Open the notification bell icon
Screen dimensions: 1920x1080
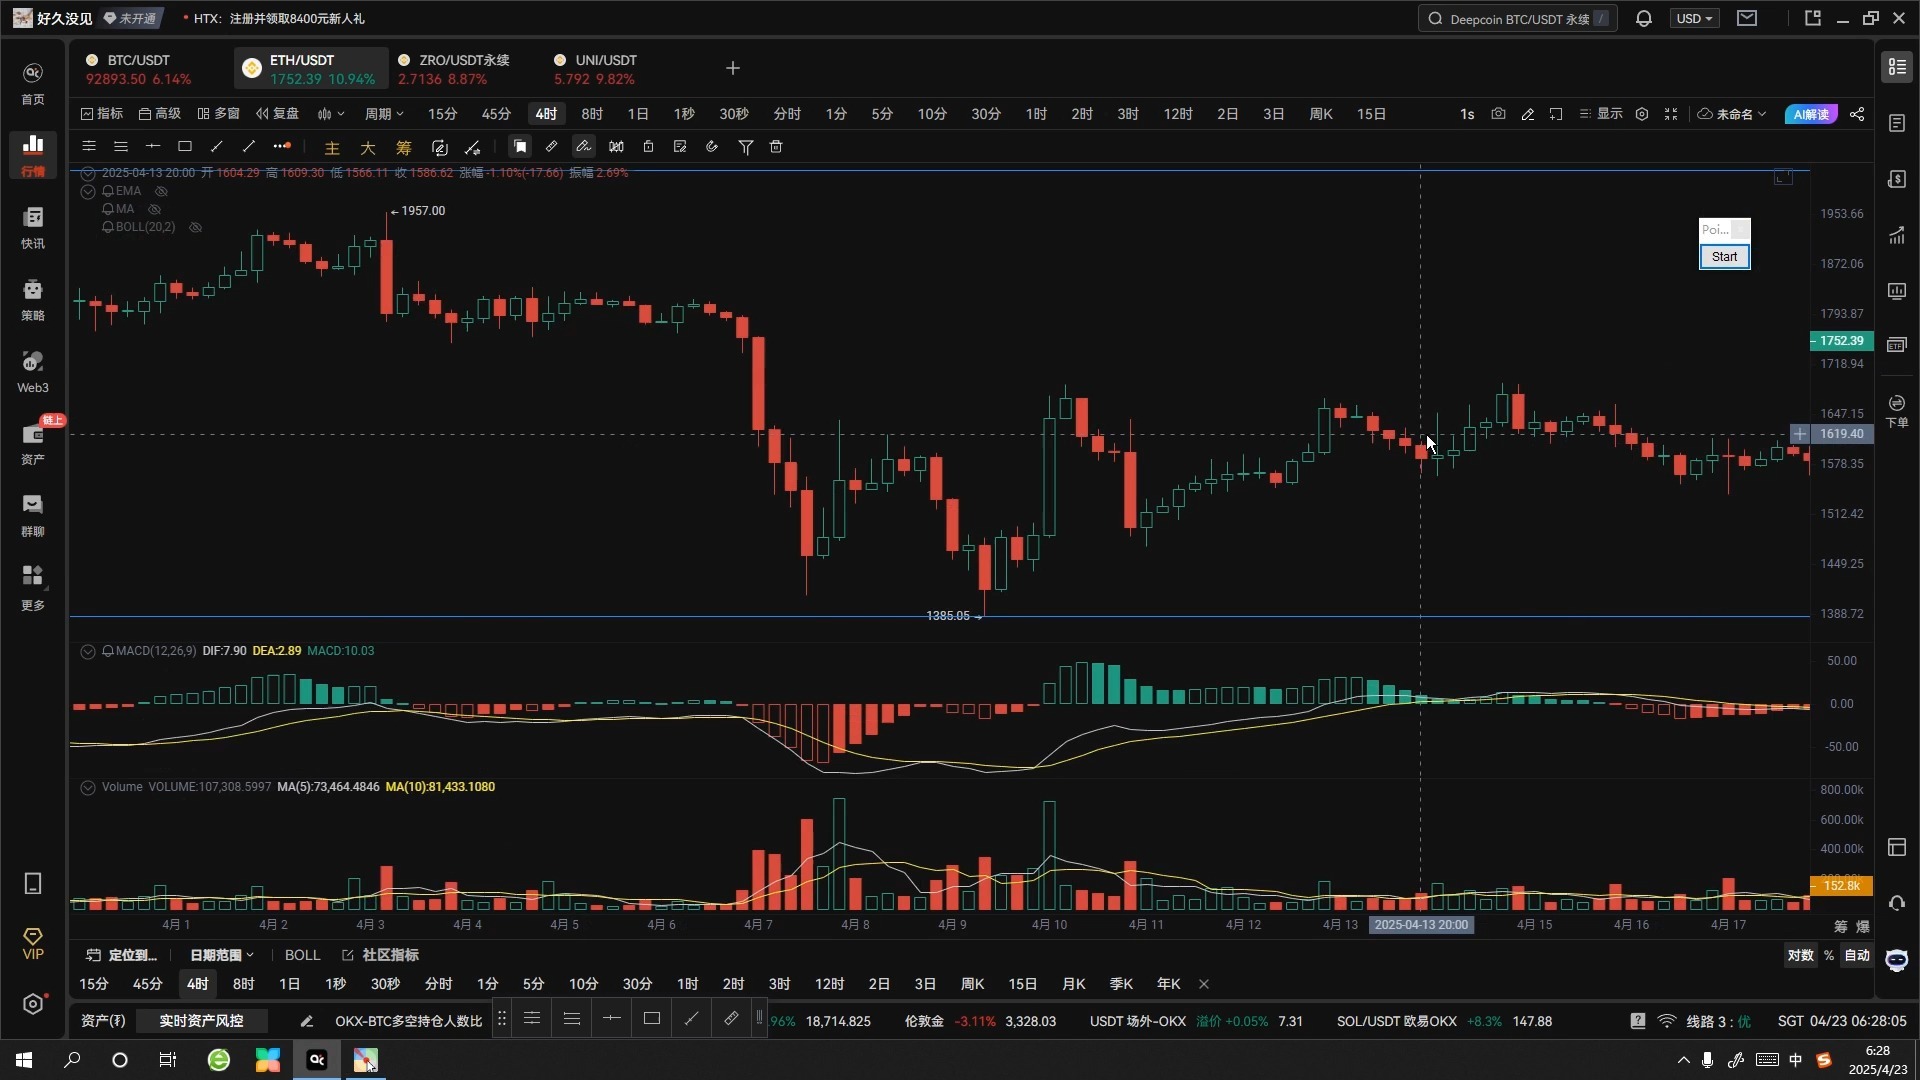[1643, 18]
